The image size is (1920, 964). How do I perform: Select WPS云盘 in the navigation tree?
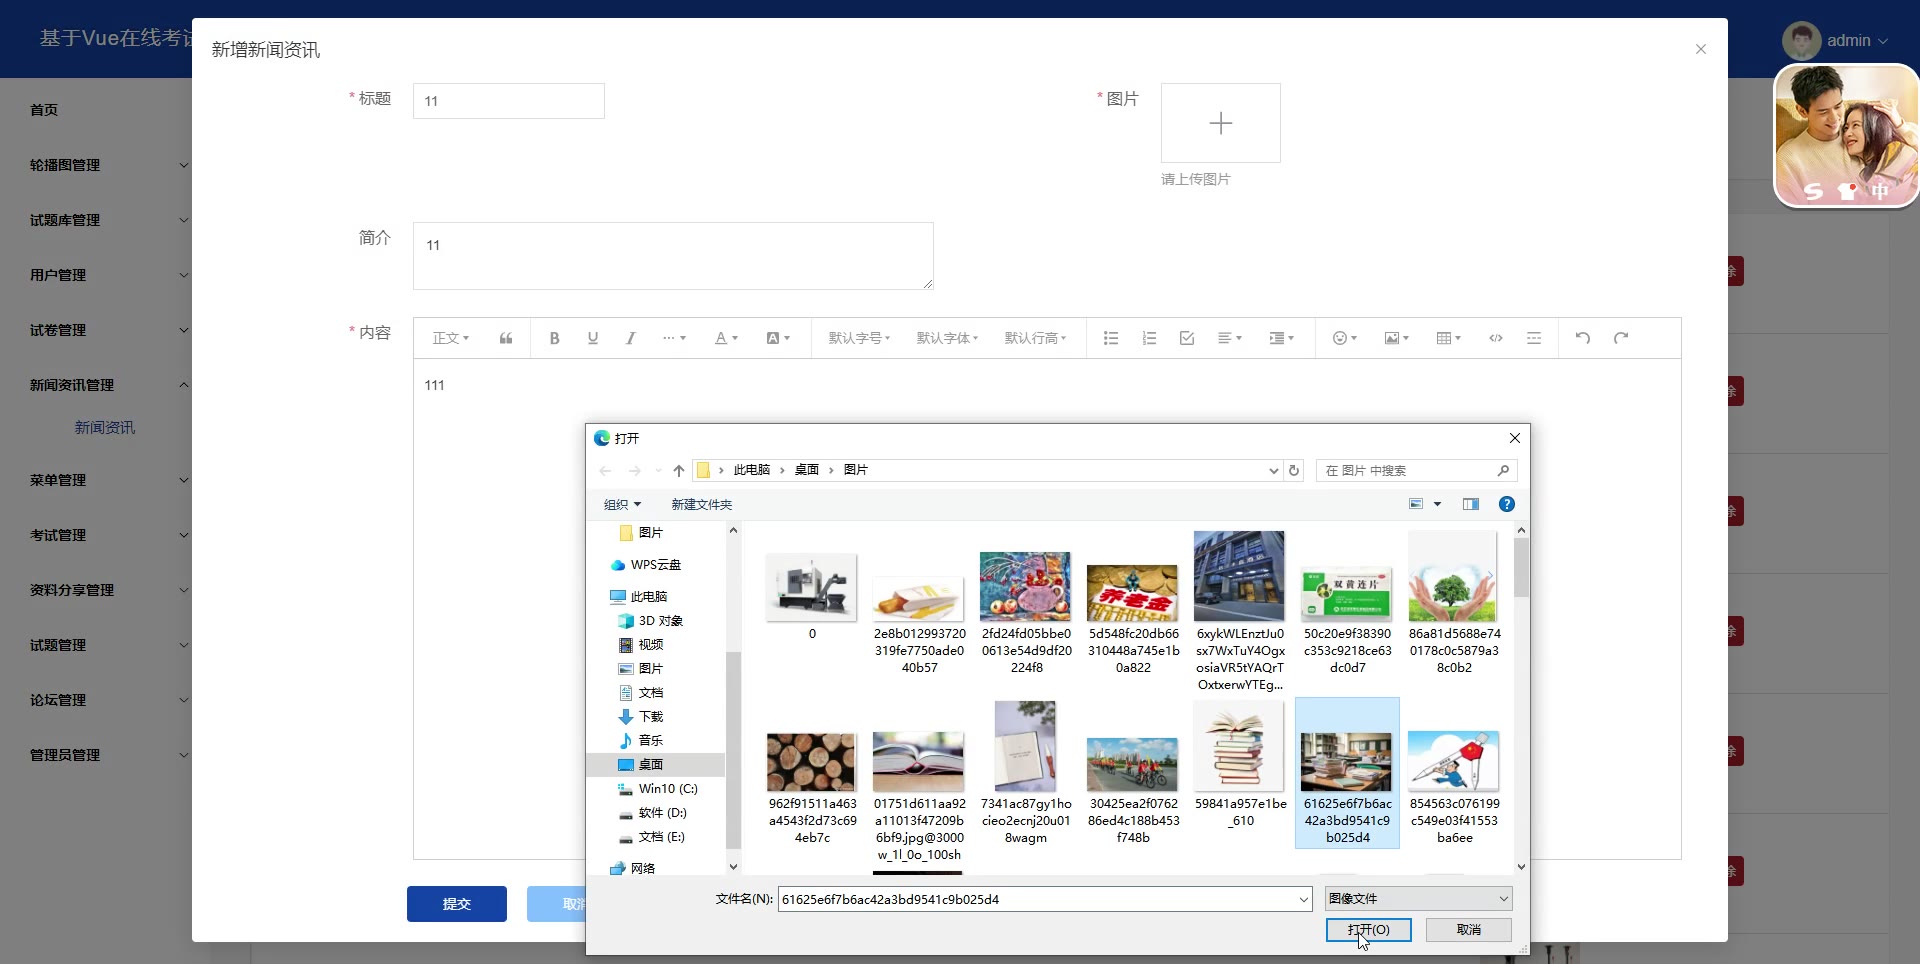(x=655, y=564)
